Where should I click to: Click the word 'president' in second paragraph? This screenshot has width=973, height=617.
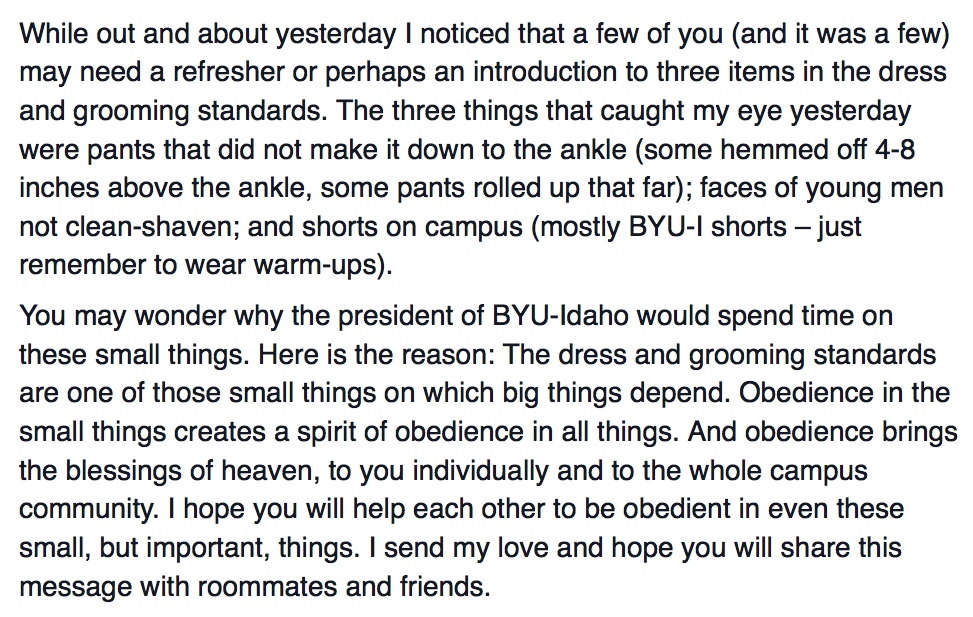click(x=395, y=316)
